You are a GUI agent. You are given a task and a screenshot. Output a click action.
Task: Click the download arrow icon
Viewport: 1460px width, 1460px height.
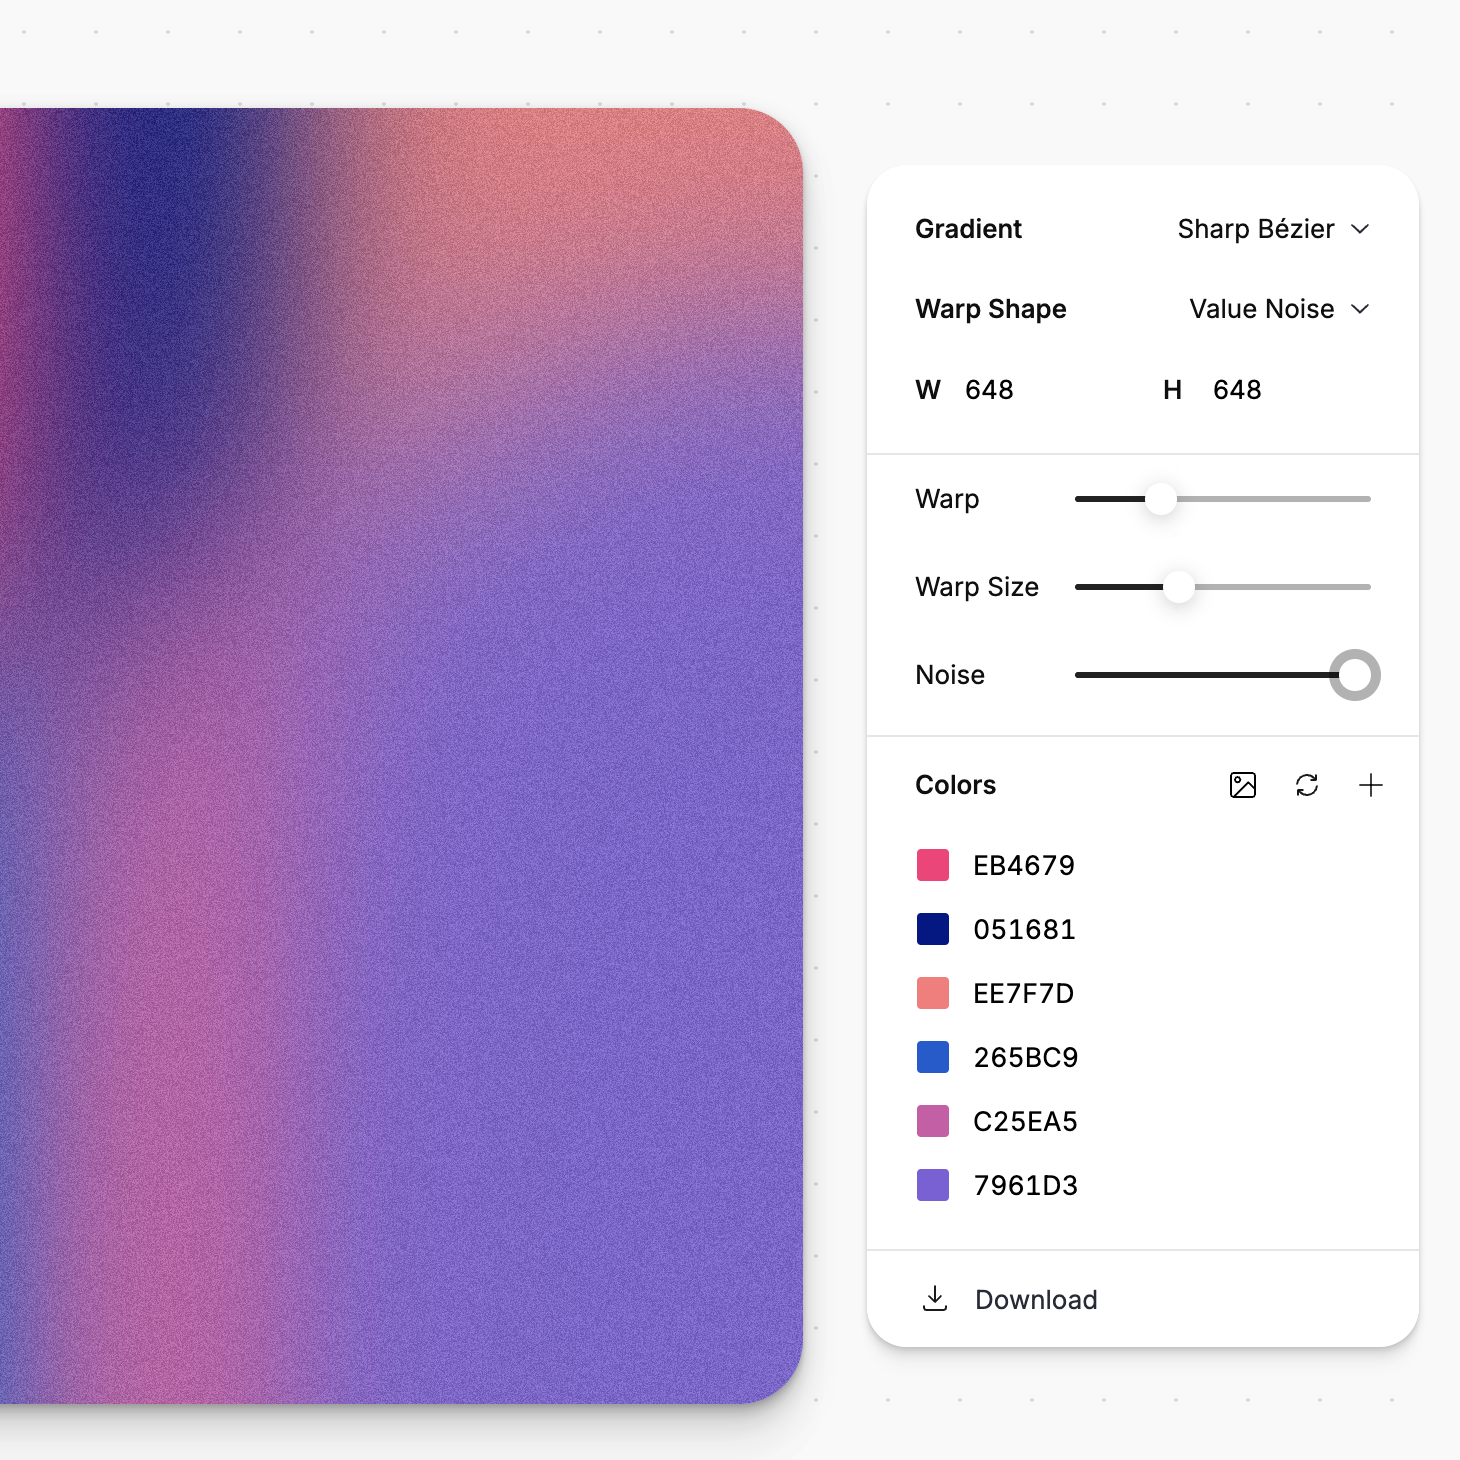935,1299
